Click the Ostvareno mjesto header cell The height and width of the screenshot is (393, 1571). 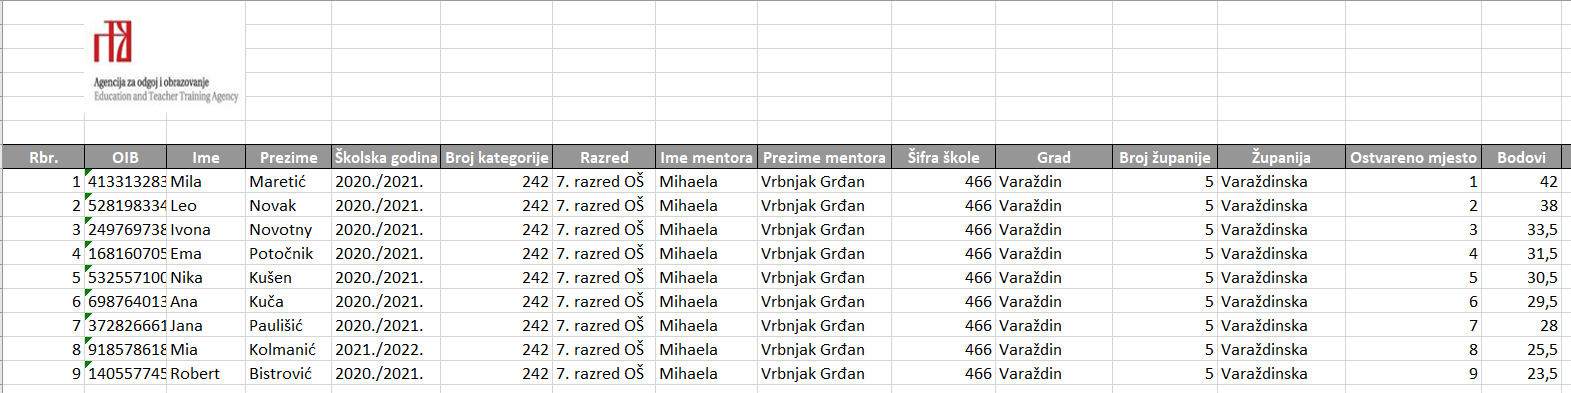(x=1413, y=157)
